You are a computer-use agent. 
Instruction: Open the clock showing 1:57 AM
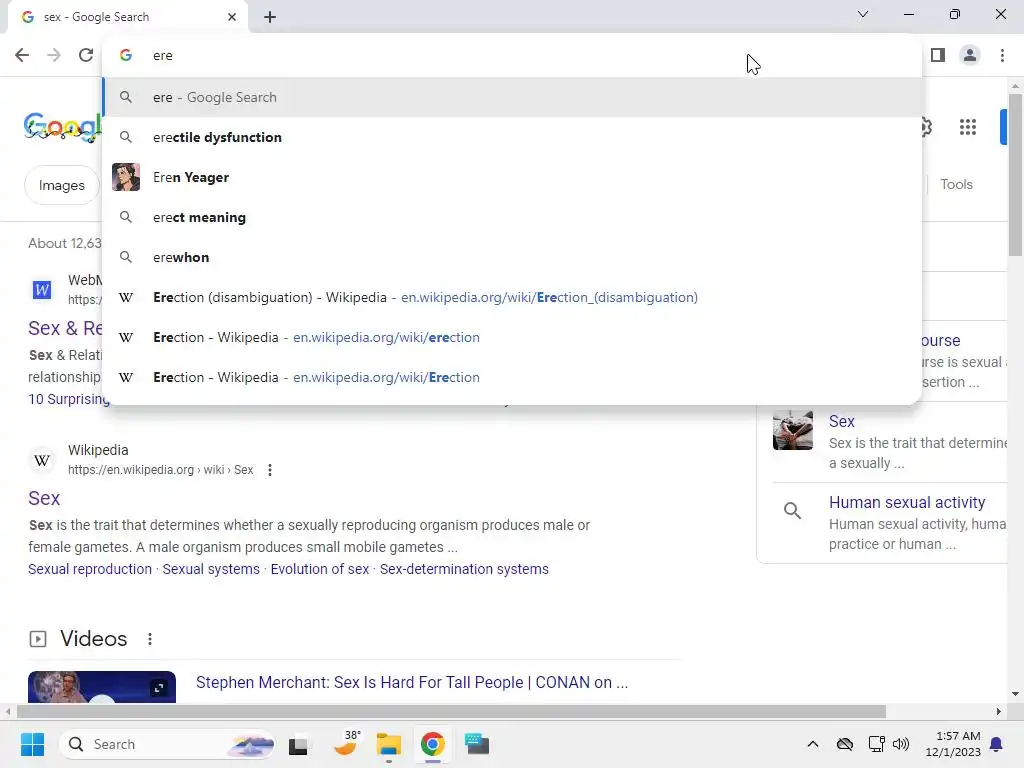click(953, 744)
